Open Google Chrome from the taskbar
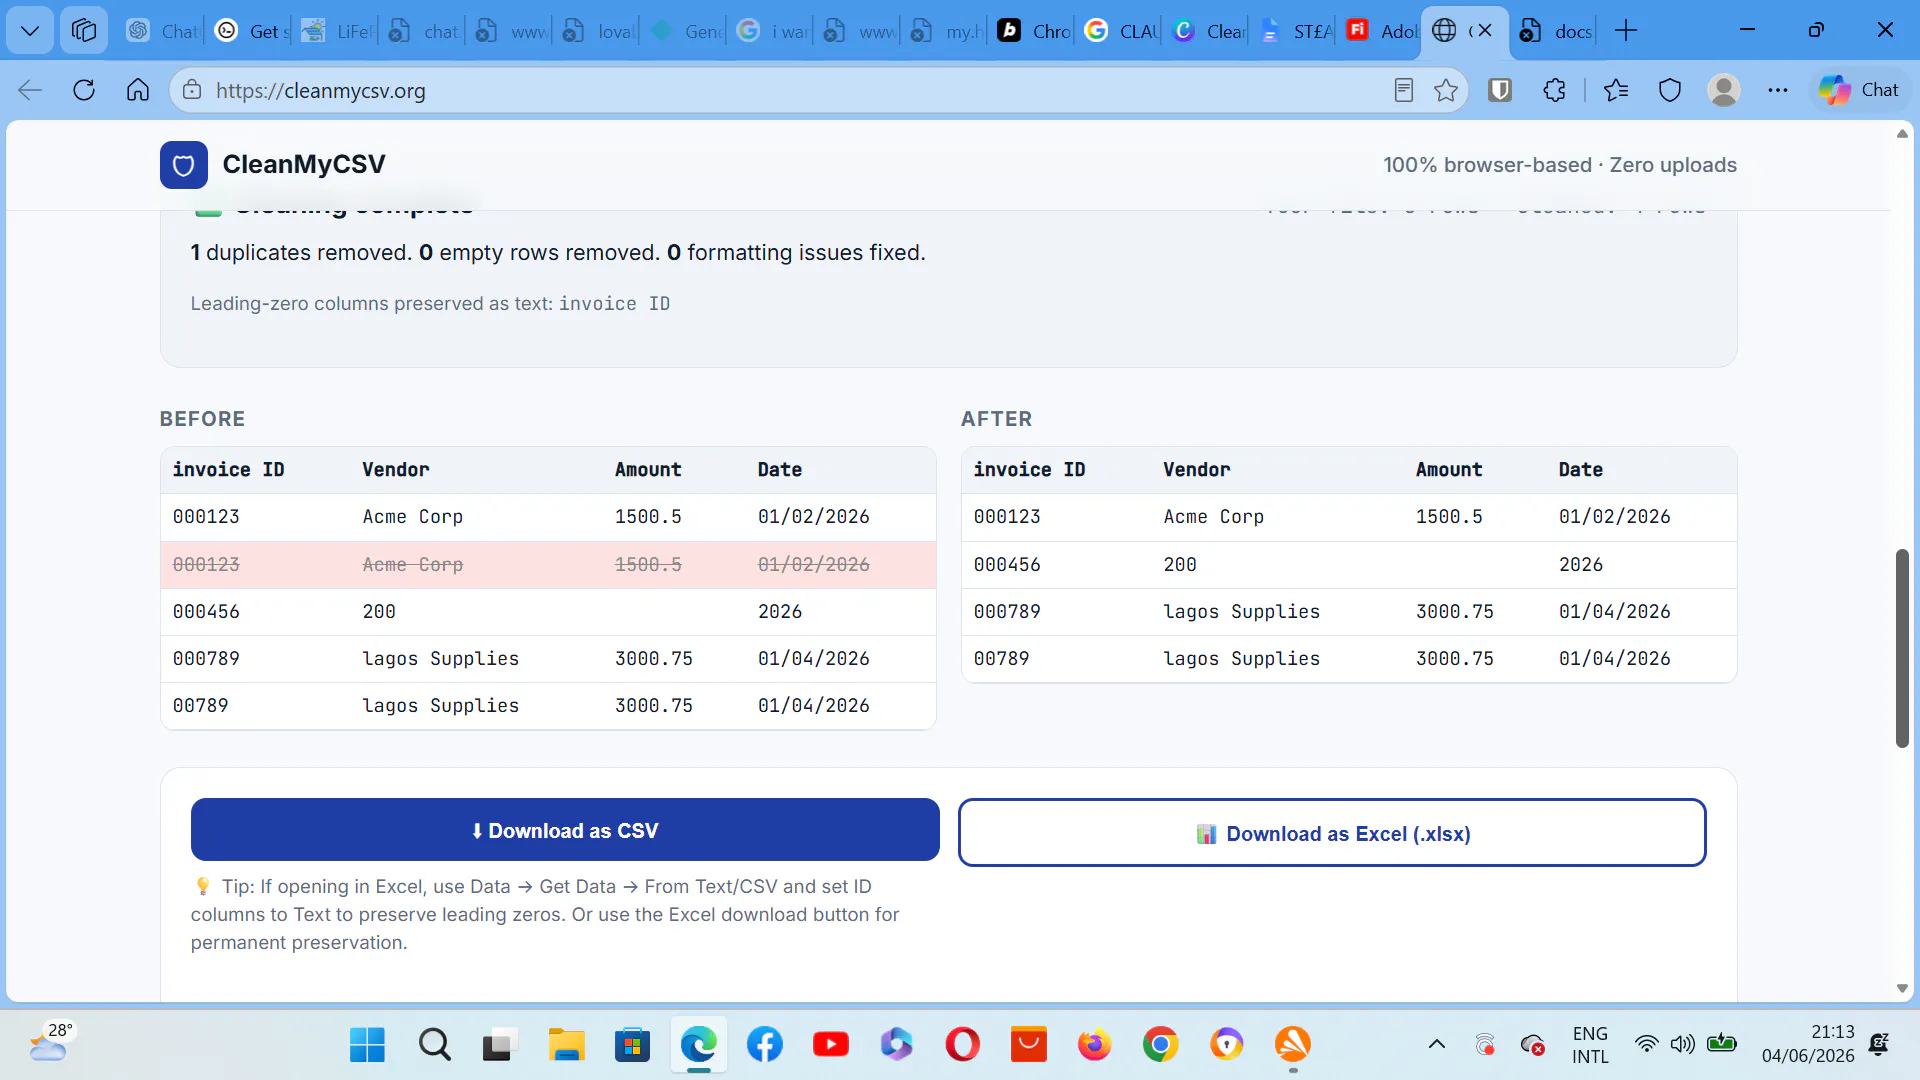Viewport: 1920px width, 1080px height. tap(1160, 1045)
